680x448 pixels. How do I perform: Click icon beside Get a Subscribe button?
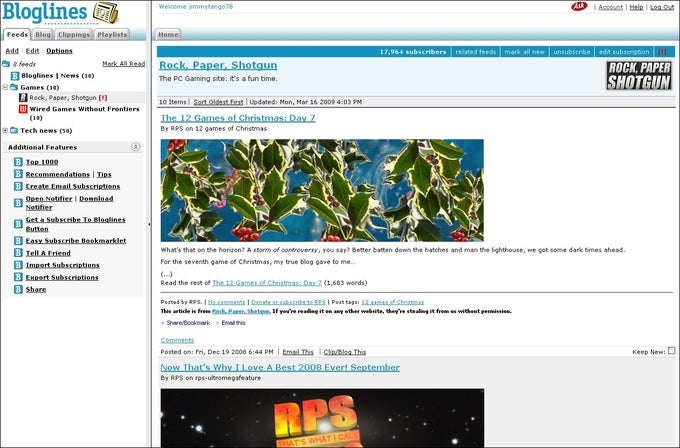18,224
